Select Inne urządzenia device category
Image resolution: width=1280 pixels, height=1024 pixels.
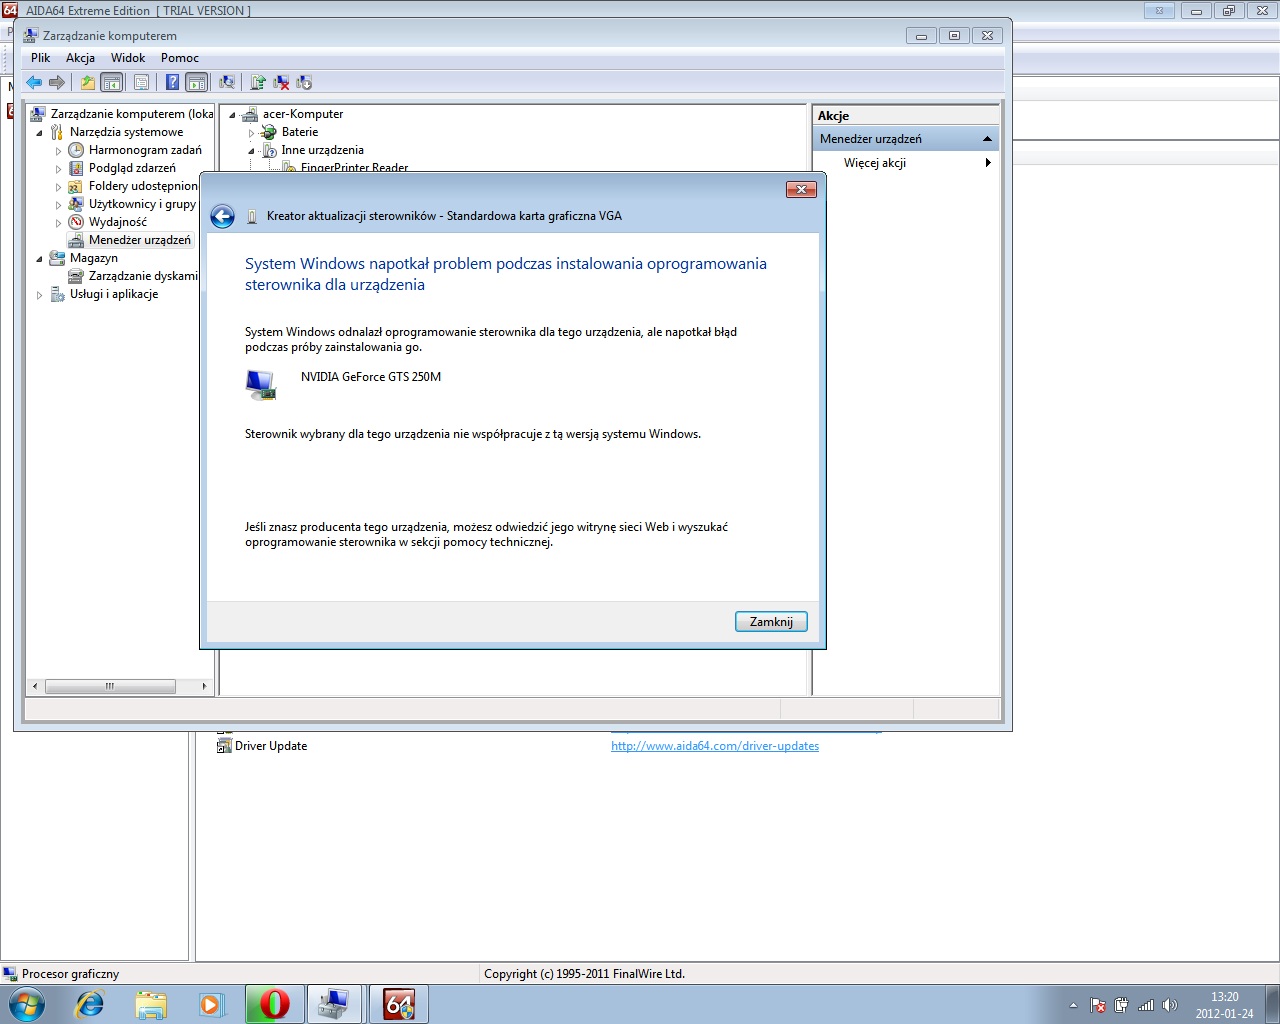pyautogui.click(x=322, y=150)
